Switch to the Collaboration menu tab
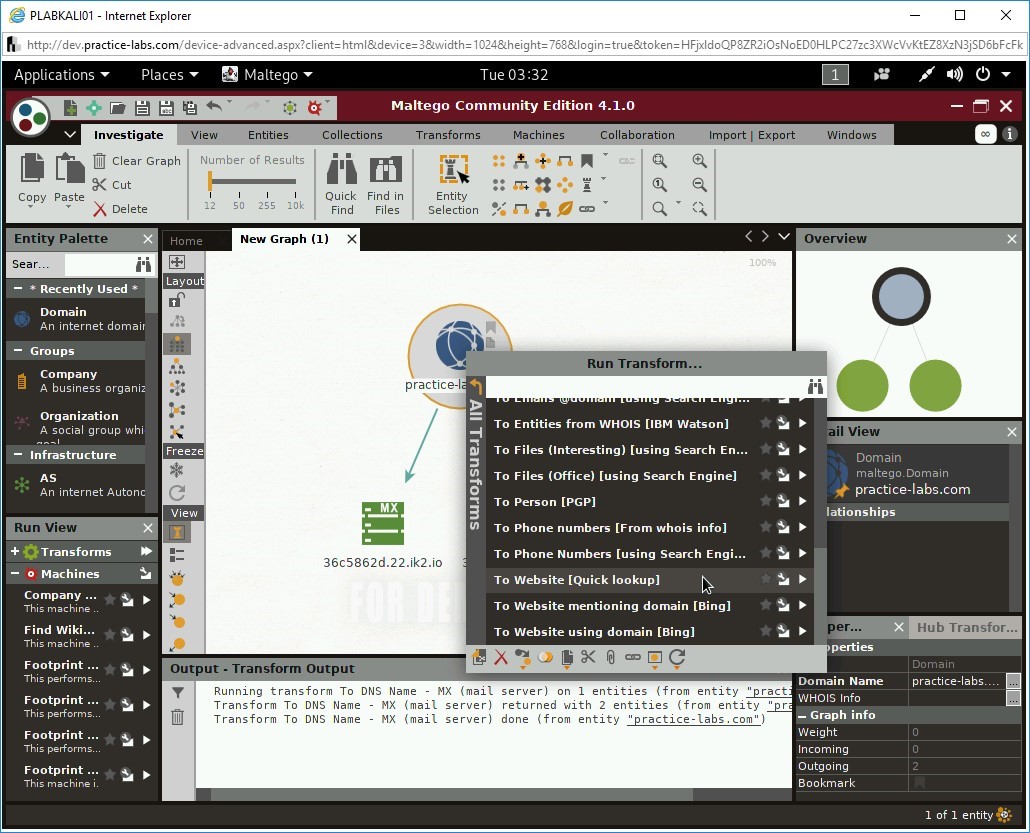Viewport: 1030px width, 833px height. point(637,134)
